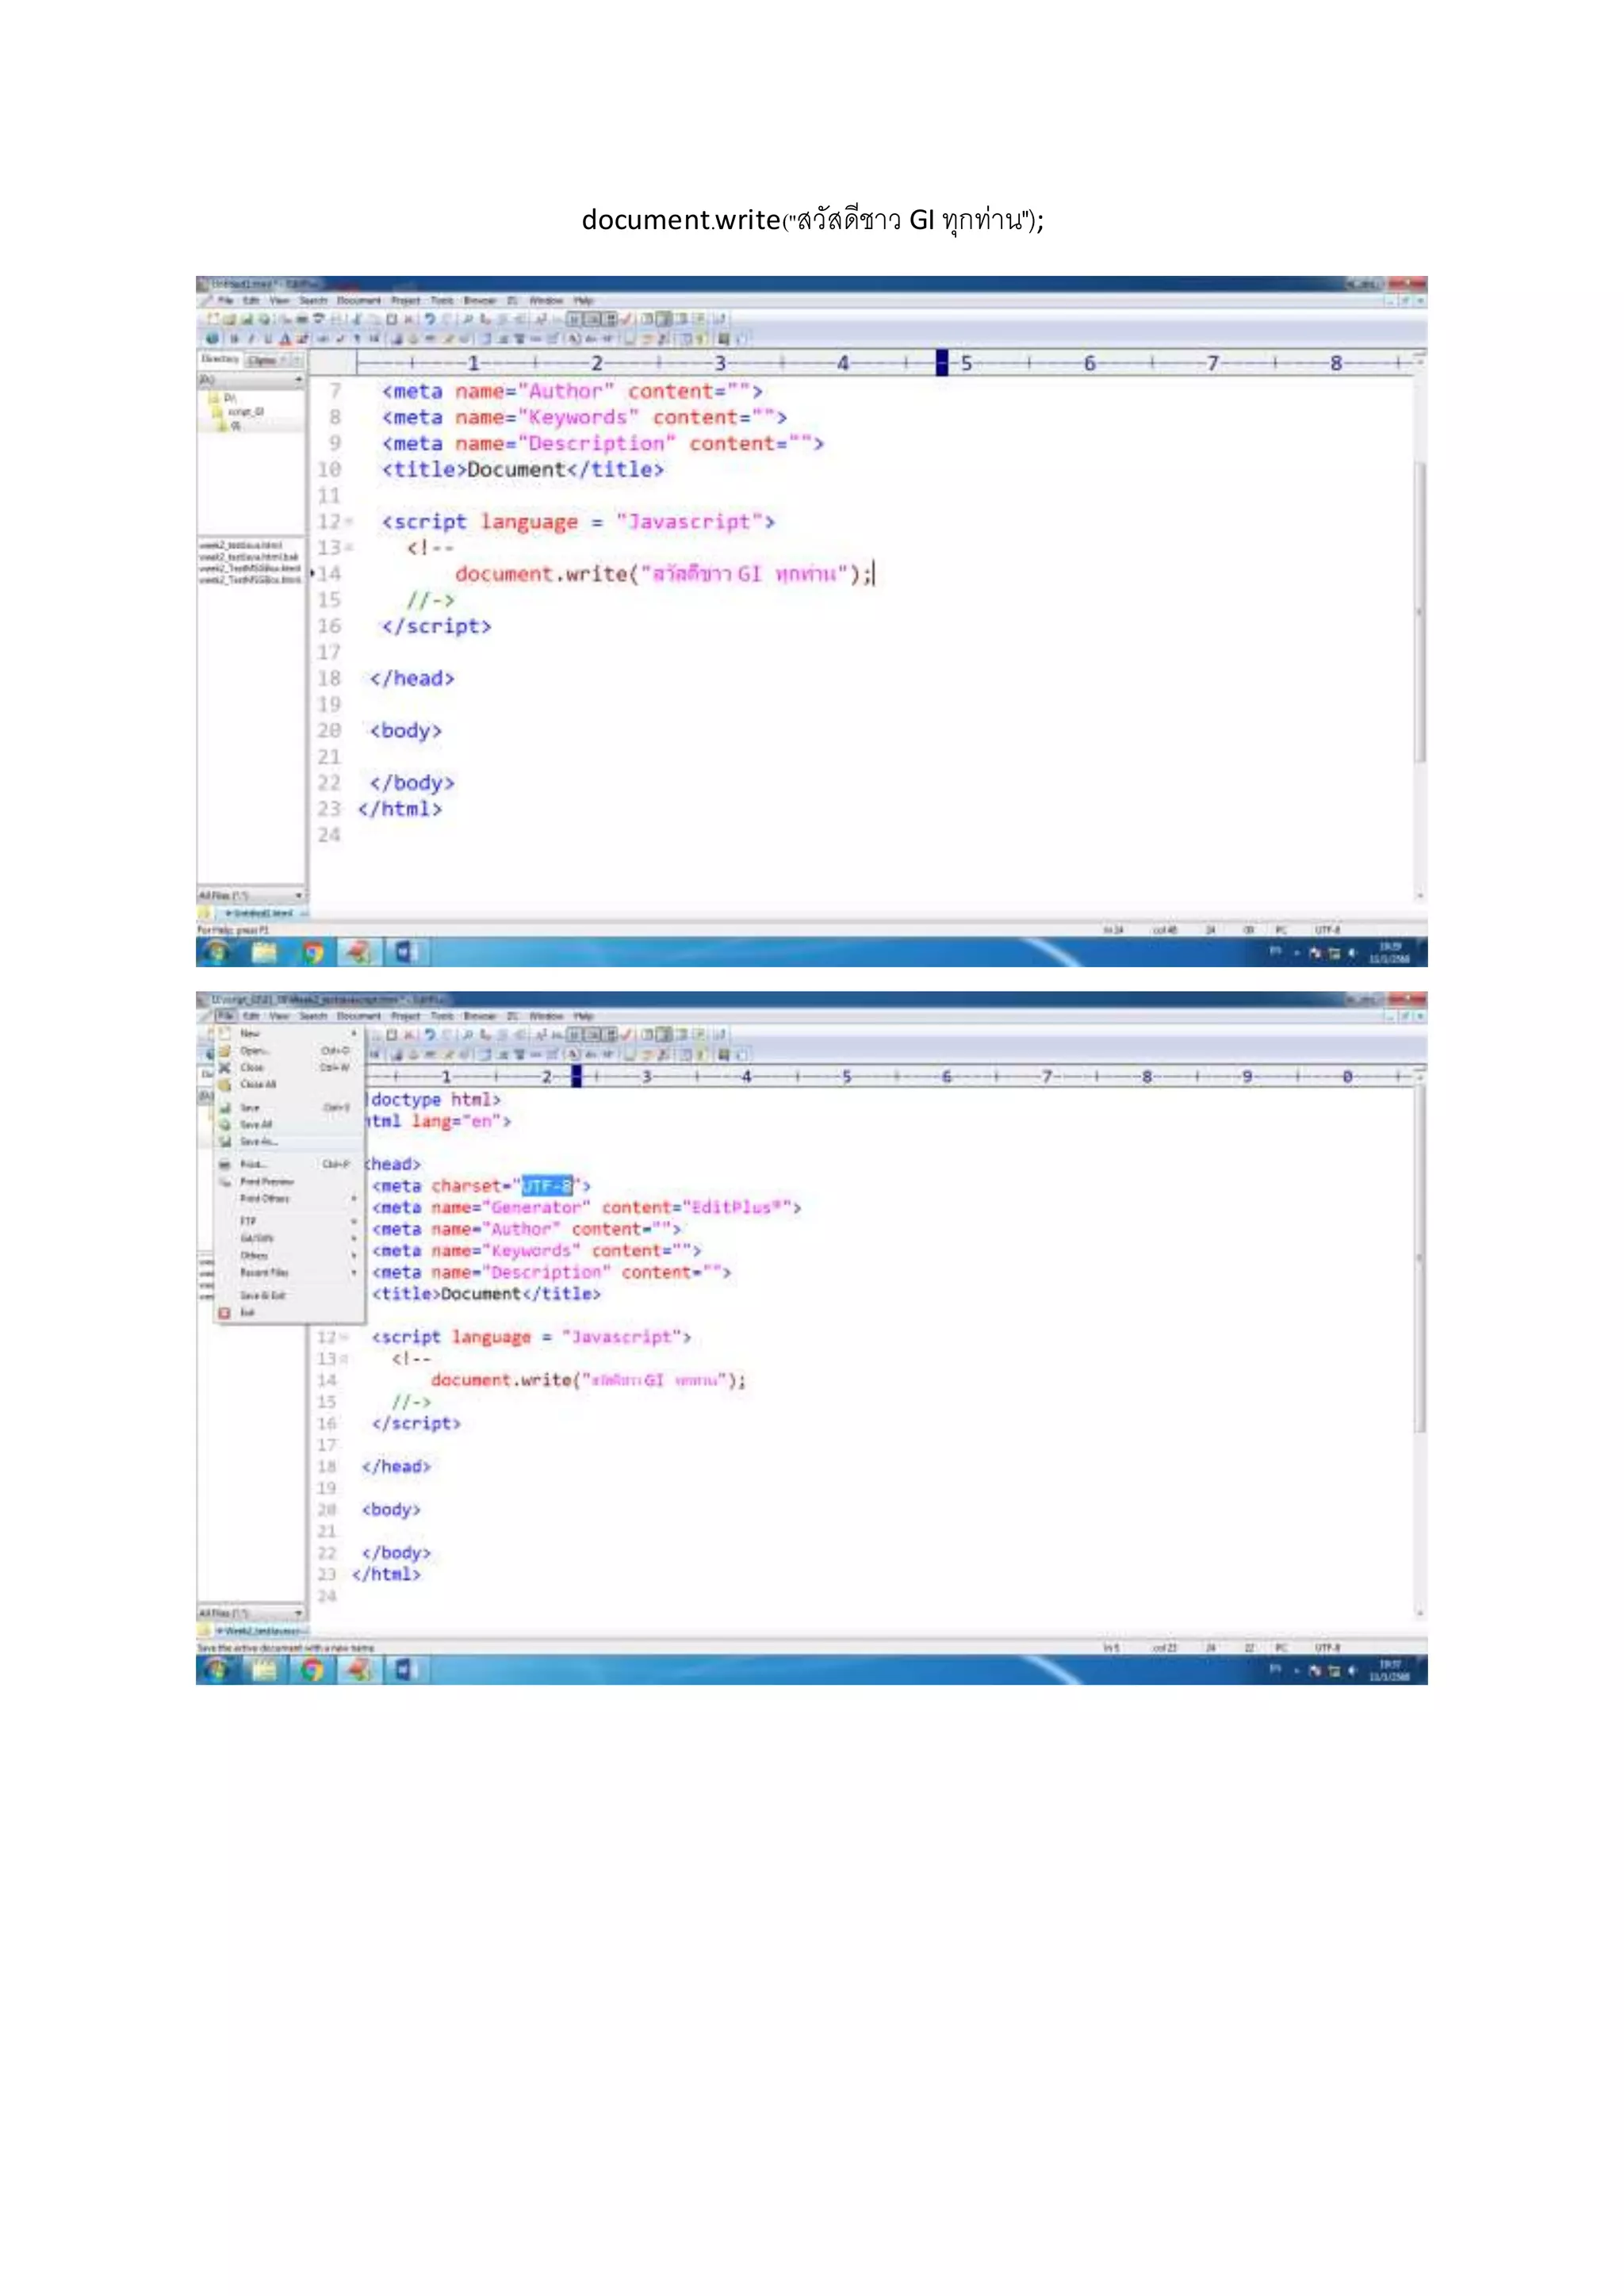
Task: Click </script> line 16 in Untitled1 editor
Action: click(436, 626)
